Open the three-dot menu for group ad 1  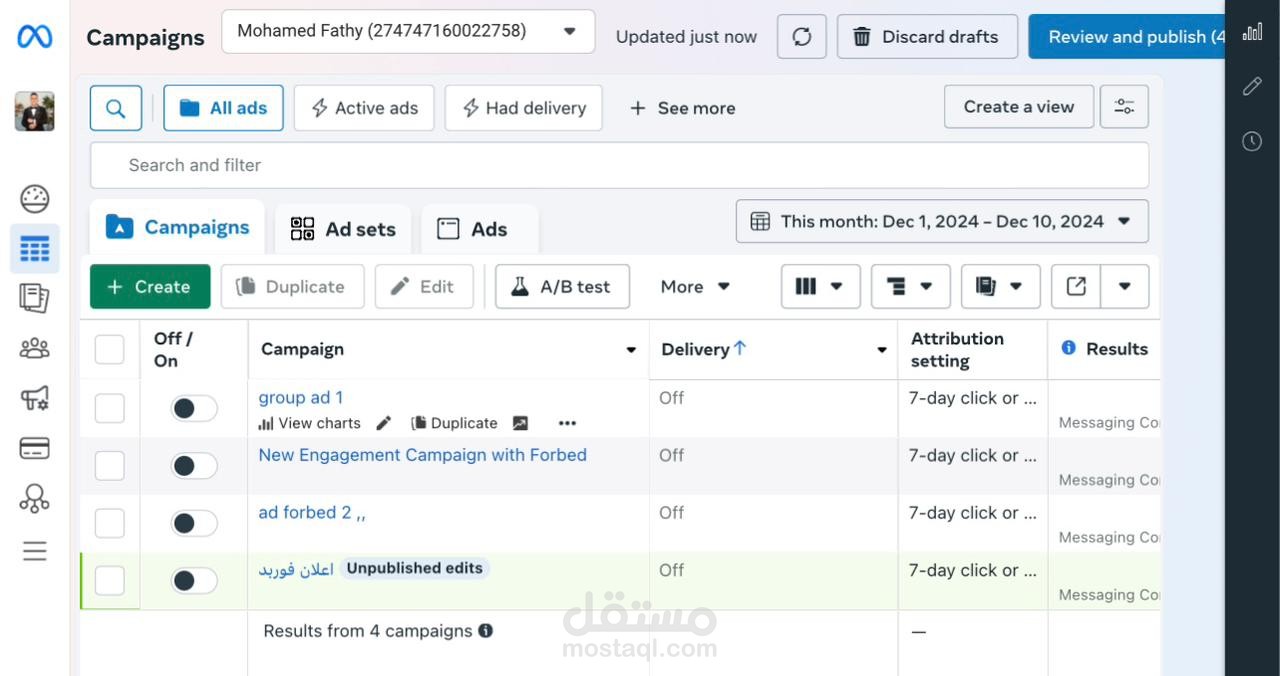(x=567, y=423)
